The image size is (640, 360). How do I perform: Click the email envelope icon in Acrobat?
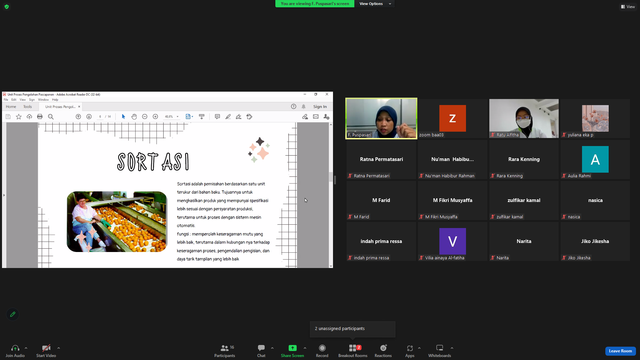pos(316,117)
